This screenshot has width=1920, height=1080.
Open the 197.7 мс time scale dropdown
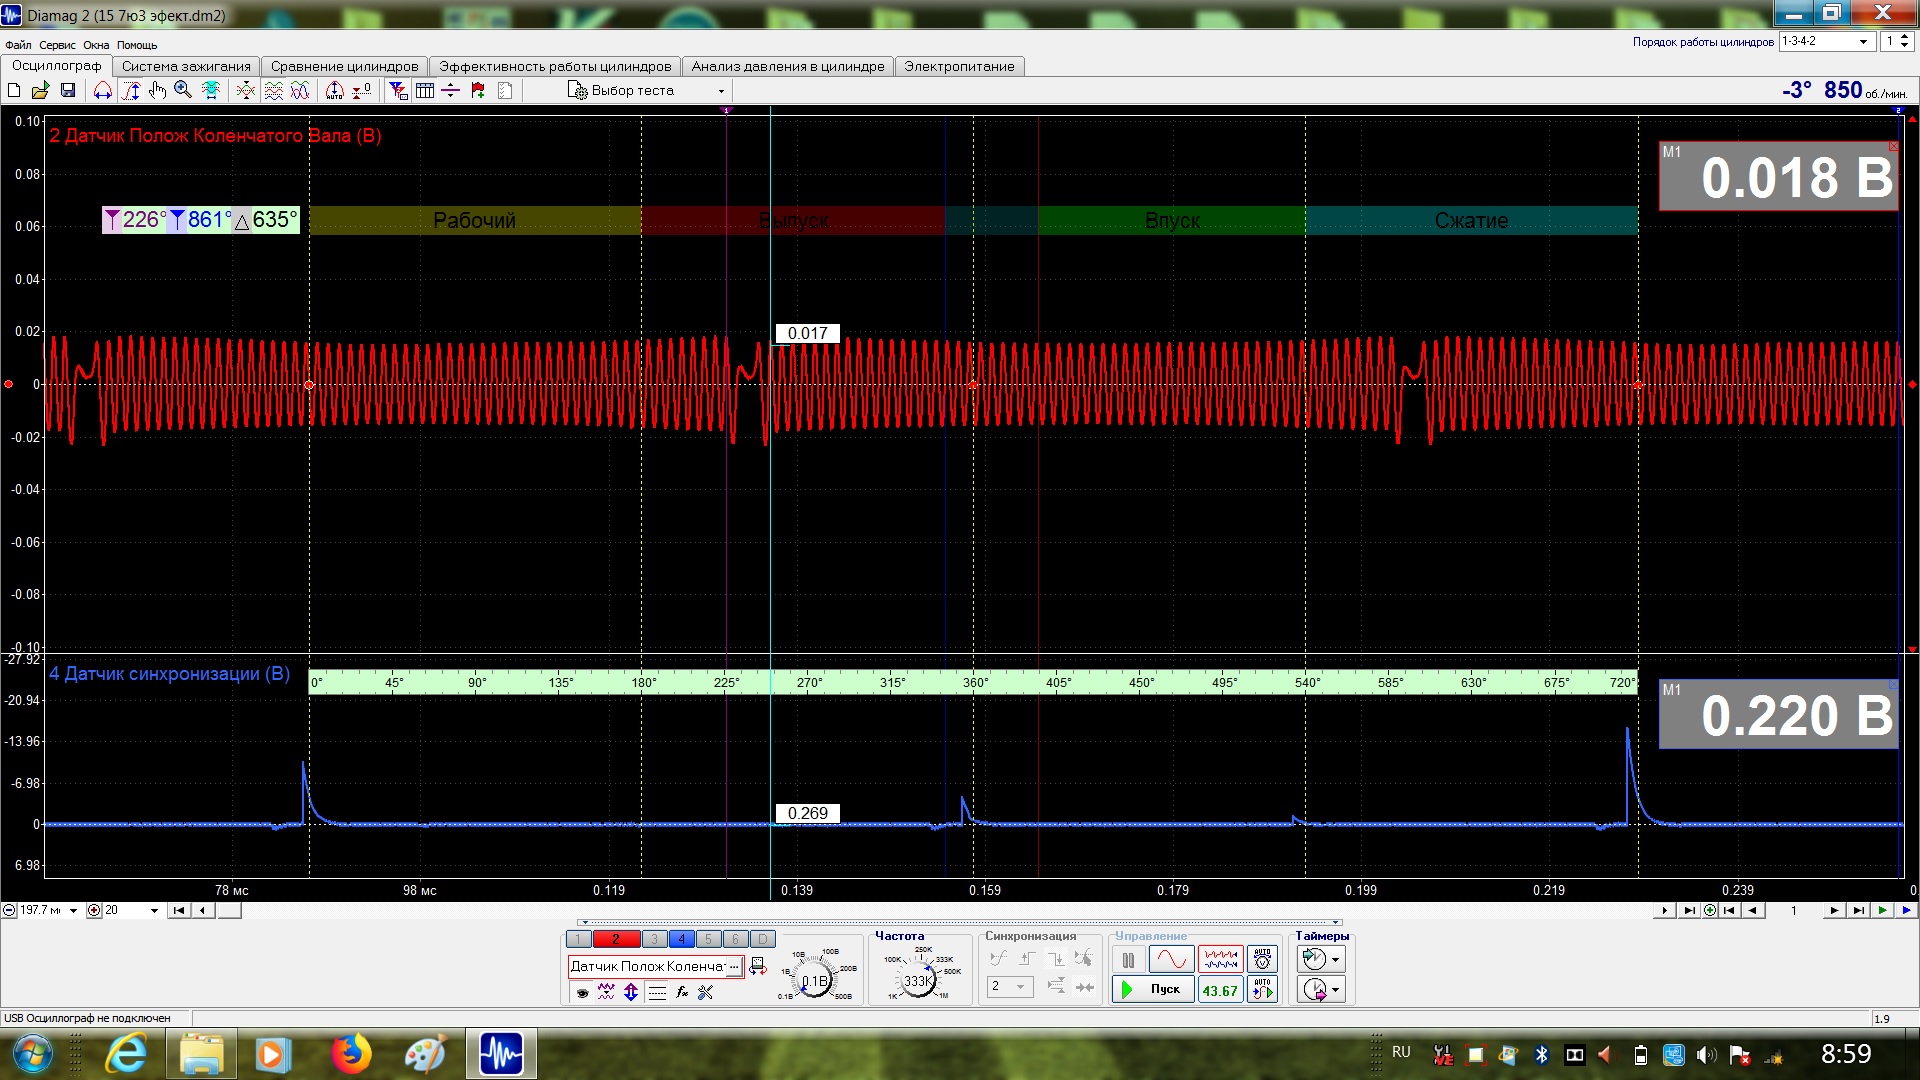point(73,911)
